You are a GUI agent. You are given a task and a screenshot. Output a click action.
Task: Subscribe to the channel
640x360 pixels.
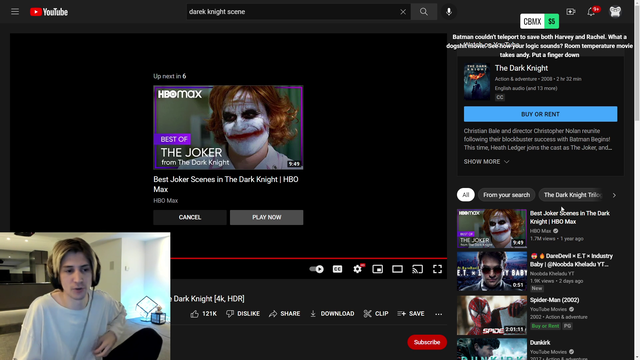click(427, 342)
